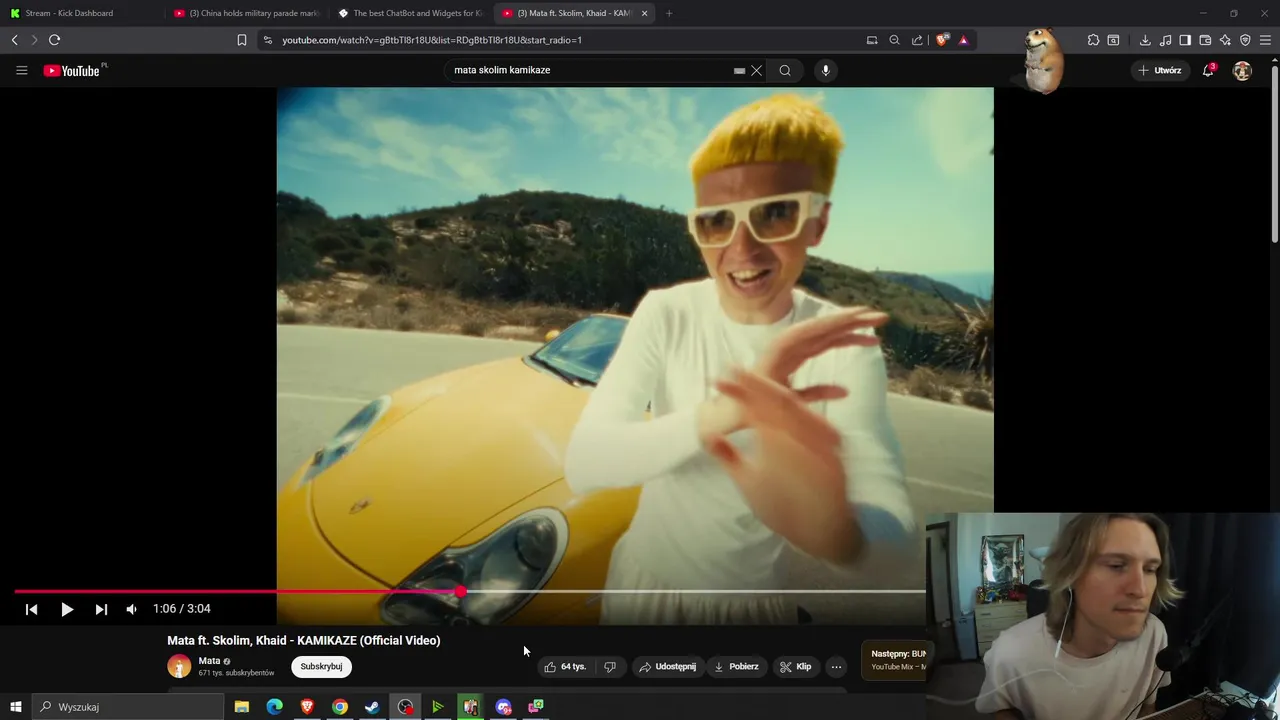Click the 1:06 / 3:04 time display
The image size is (1280, 720).
tap(181, 609)
